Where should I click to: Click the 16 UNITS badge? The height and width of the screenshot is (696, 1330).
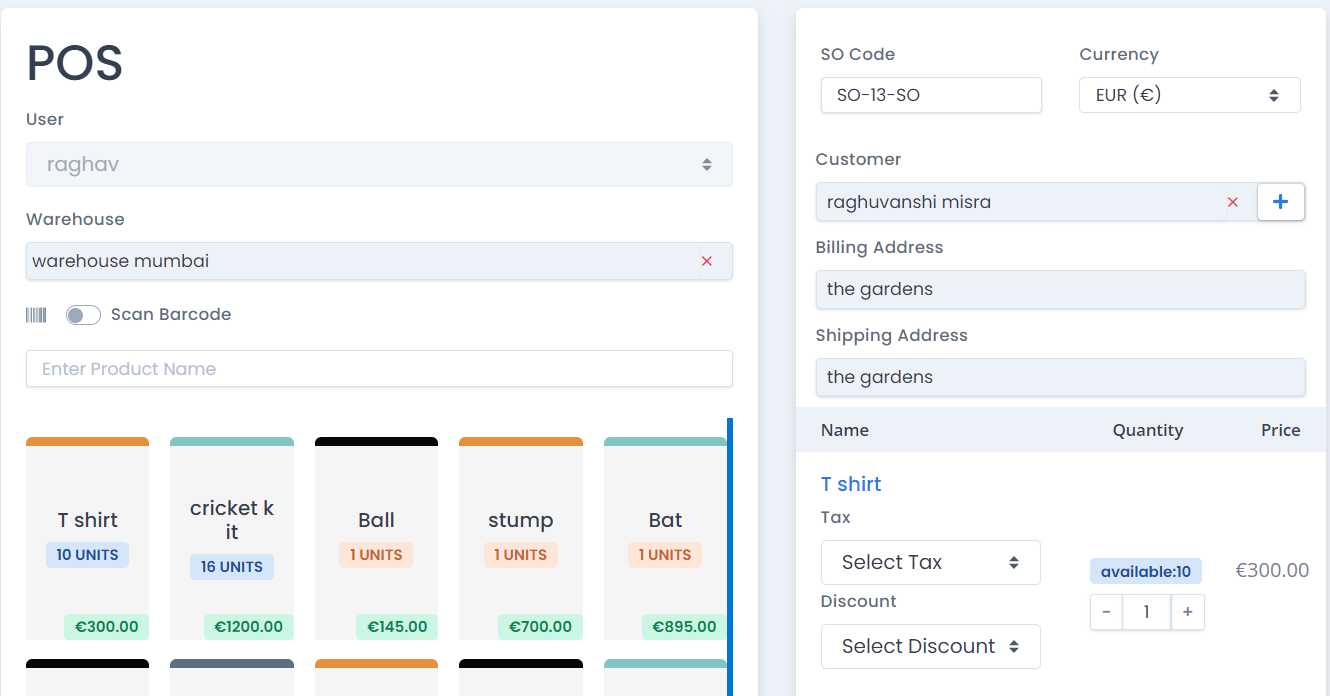232,567
